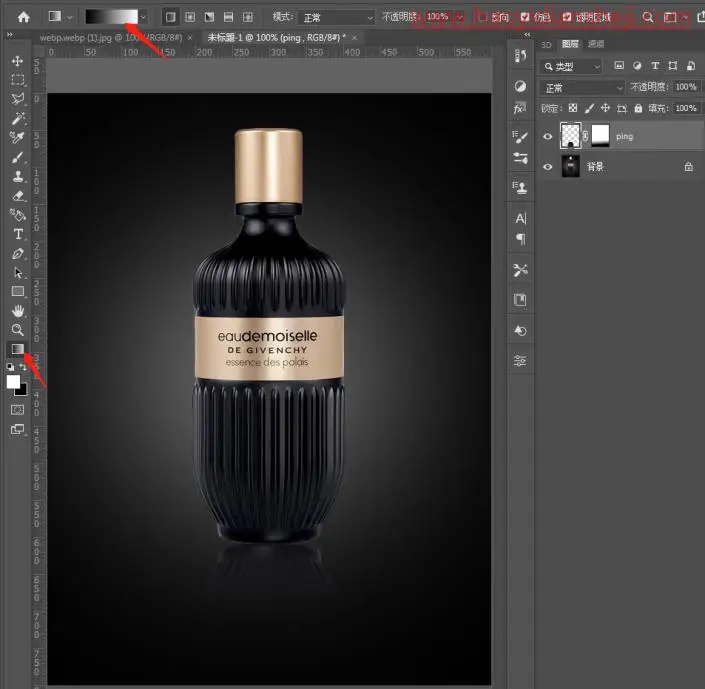Choose the radial gradient style
The width and height of the screenshot is (705, 689).
tap(190, 17)
